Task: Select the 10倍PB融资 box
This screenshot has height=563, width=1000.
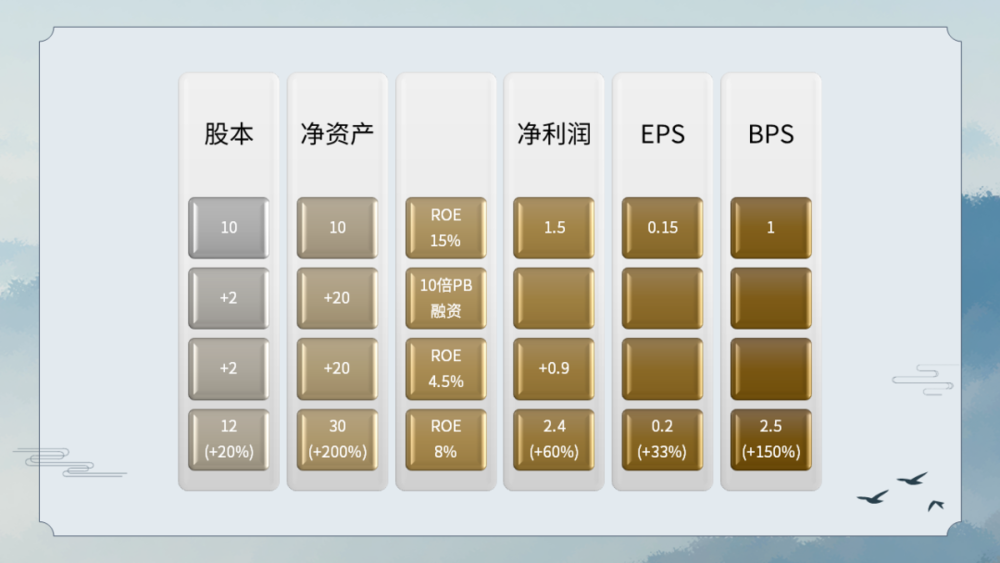Action: click(446, 298)
